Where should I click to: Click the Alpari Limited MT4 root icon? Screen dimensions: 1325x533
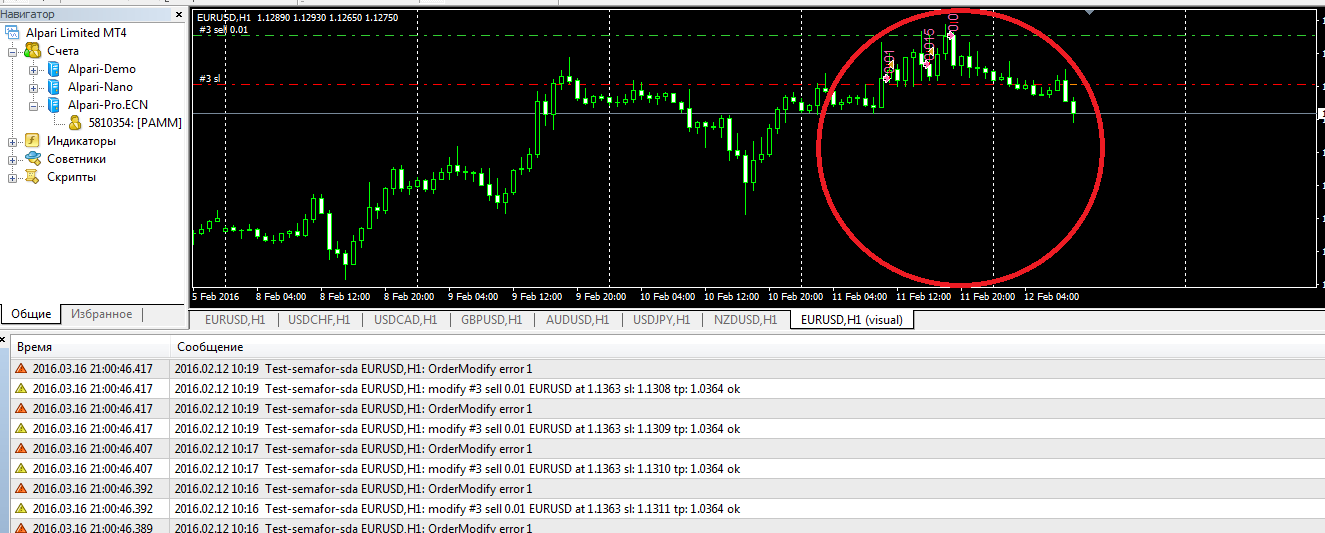(13, 33)
